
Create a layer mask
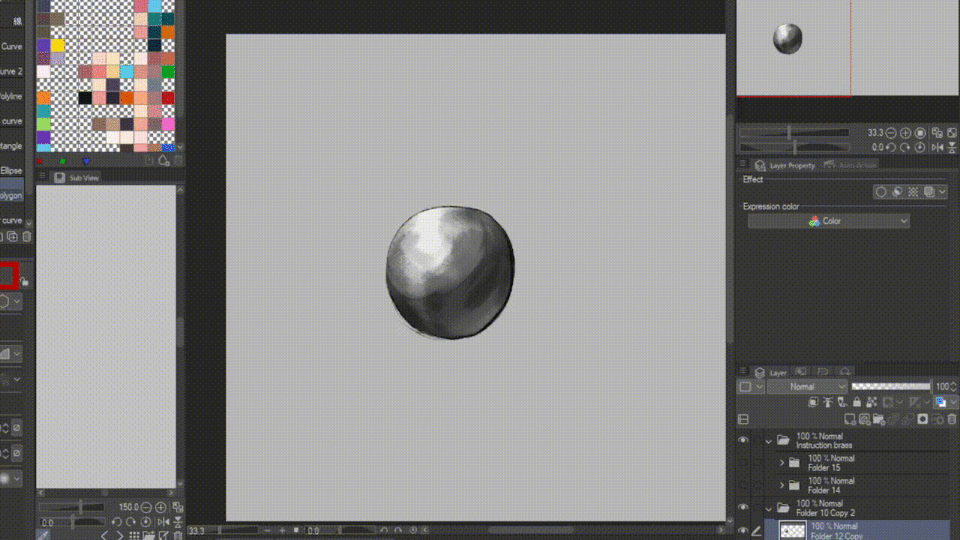point(923,419)
